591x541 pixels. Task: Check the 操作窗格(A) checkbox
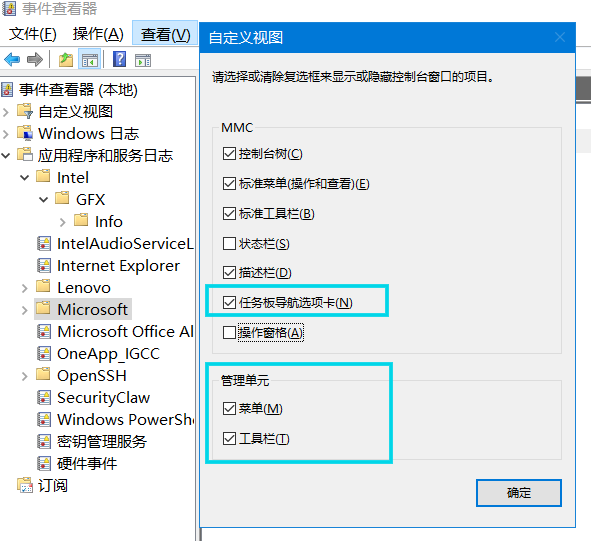tap(229, 333)
